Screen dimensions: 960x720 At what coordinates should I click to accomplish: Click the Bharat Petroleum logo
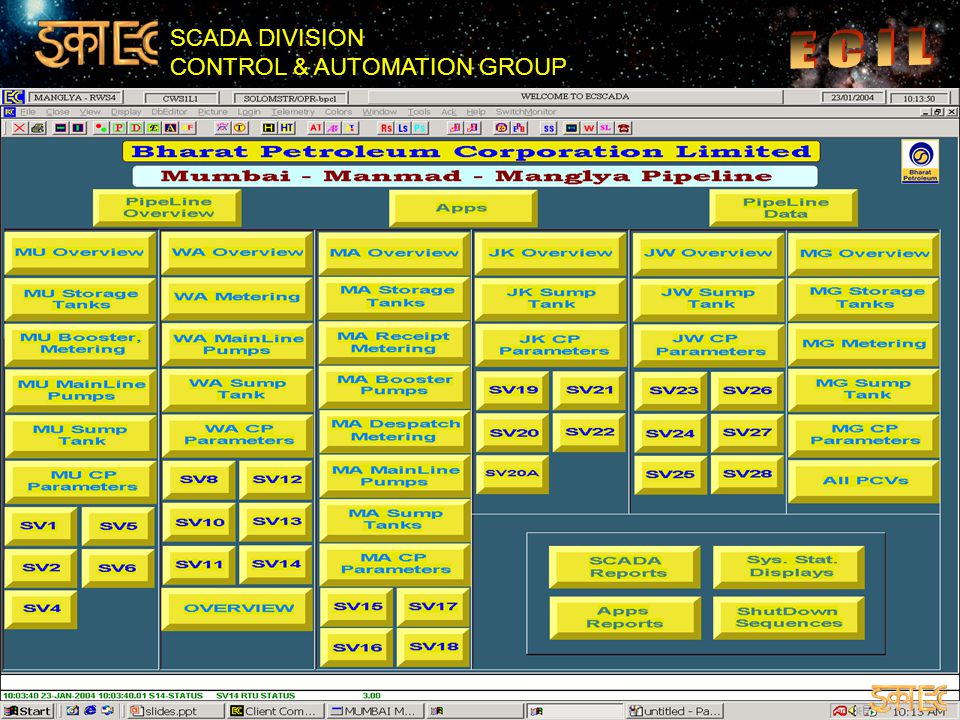[920, 161]
